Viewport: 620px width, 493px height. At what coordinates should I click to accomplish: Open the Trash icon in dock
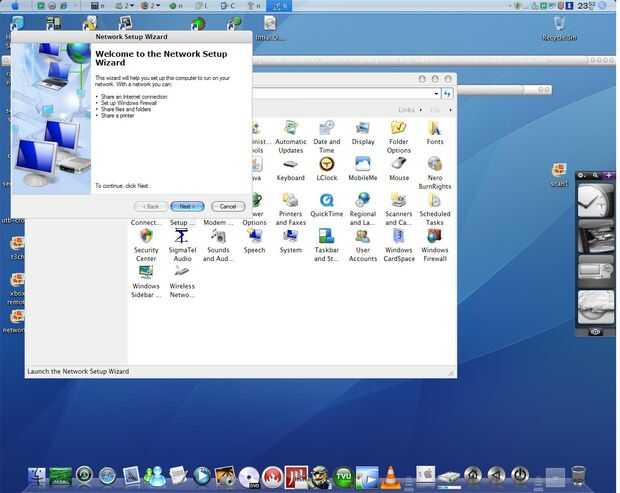tap(578, 476)
